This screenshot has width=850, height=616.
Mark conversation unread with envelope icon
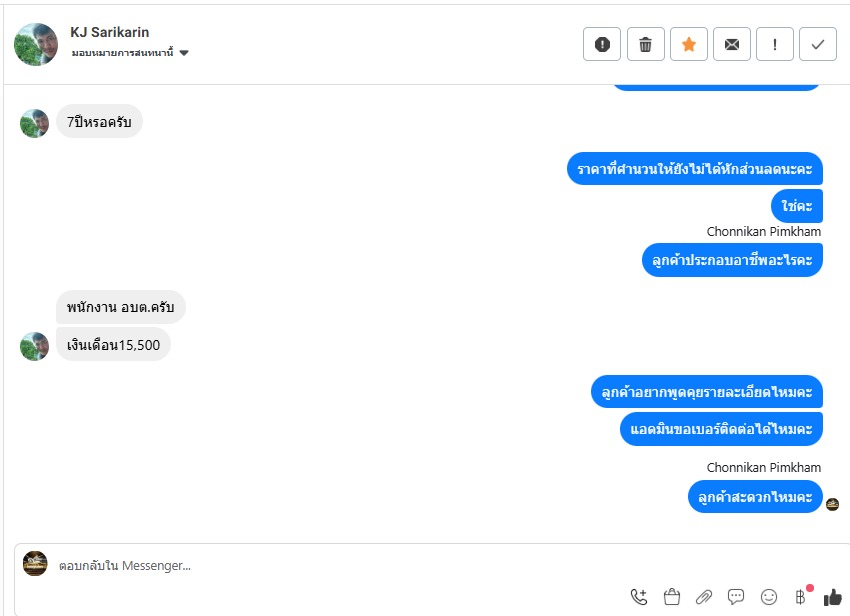pyautogui.click(x=731, y=44)
